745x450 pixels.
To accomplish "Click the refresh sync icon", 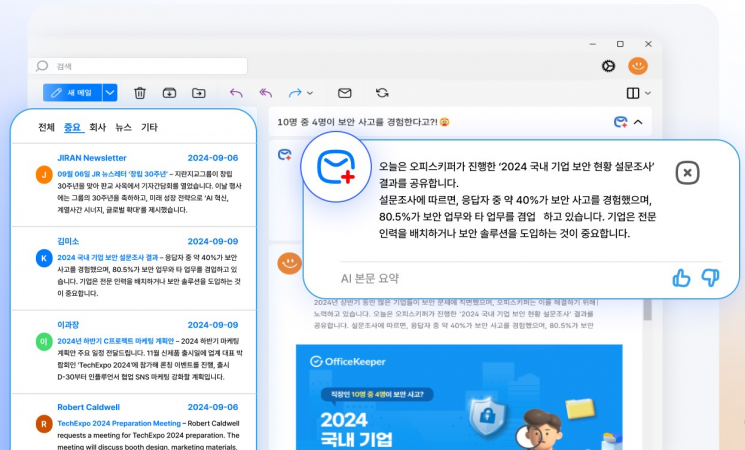I will point(382,93).
